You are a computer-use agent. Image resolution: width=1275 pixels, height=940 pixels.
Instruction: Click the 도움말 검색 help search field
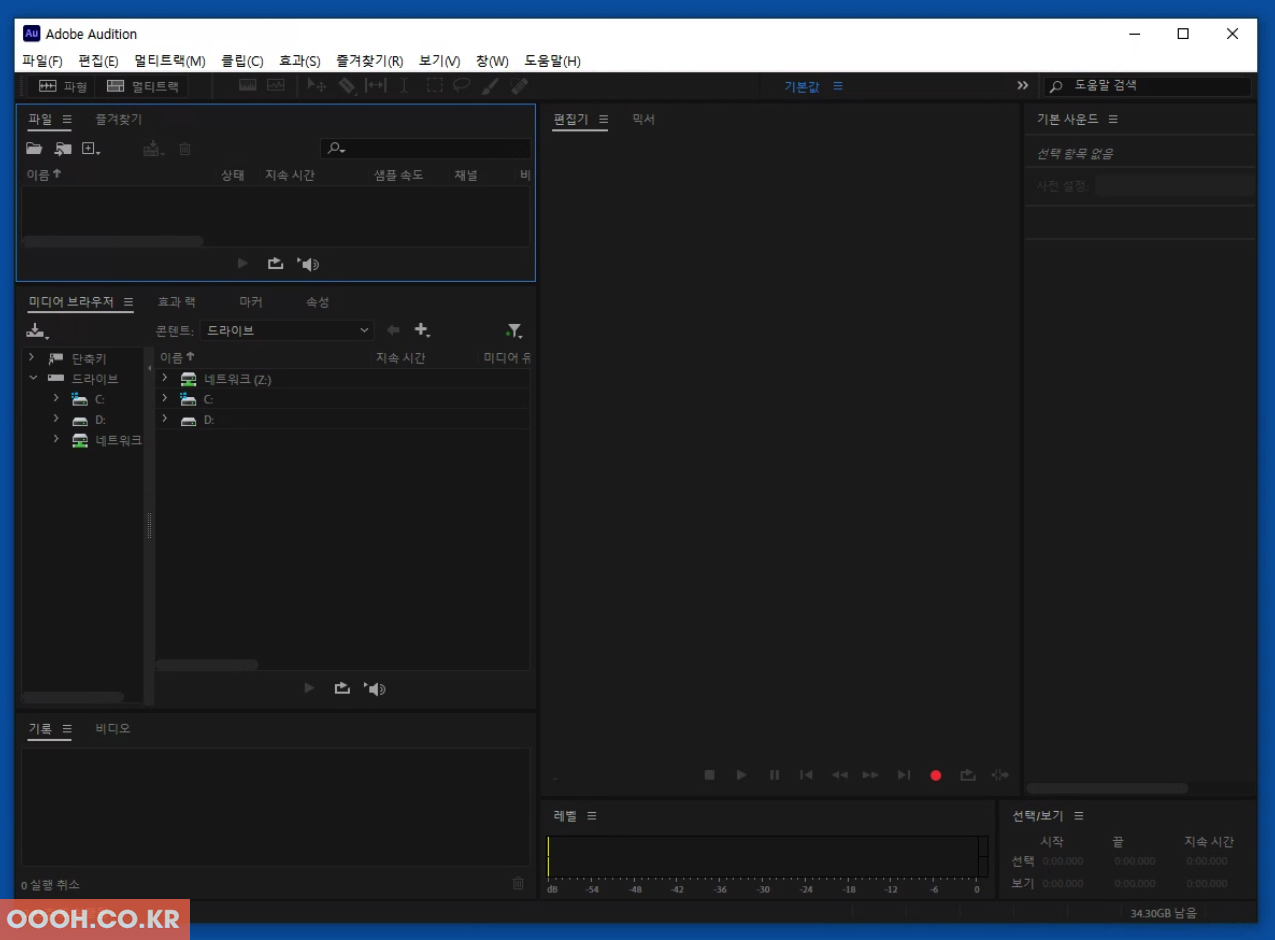click(x=1149, y=86)
